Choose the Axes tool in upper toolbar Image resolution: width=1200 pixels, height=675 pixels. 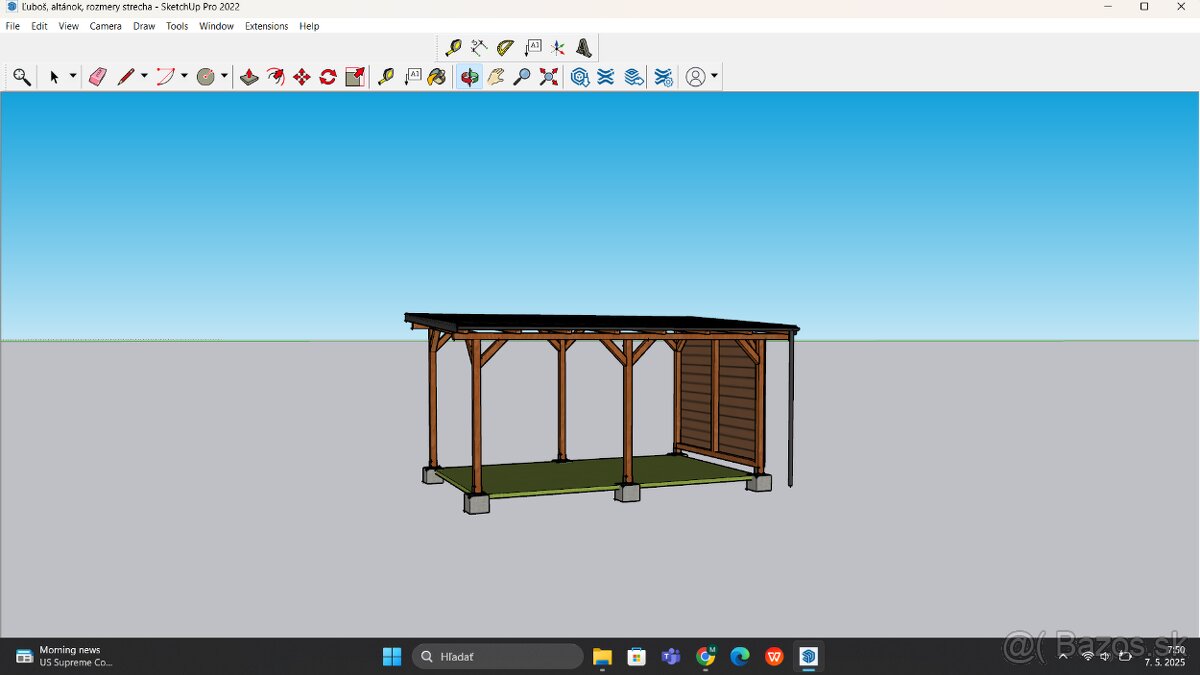tap(557, 48)
